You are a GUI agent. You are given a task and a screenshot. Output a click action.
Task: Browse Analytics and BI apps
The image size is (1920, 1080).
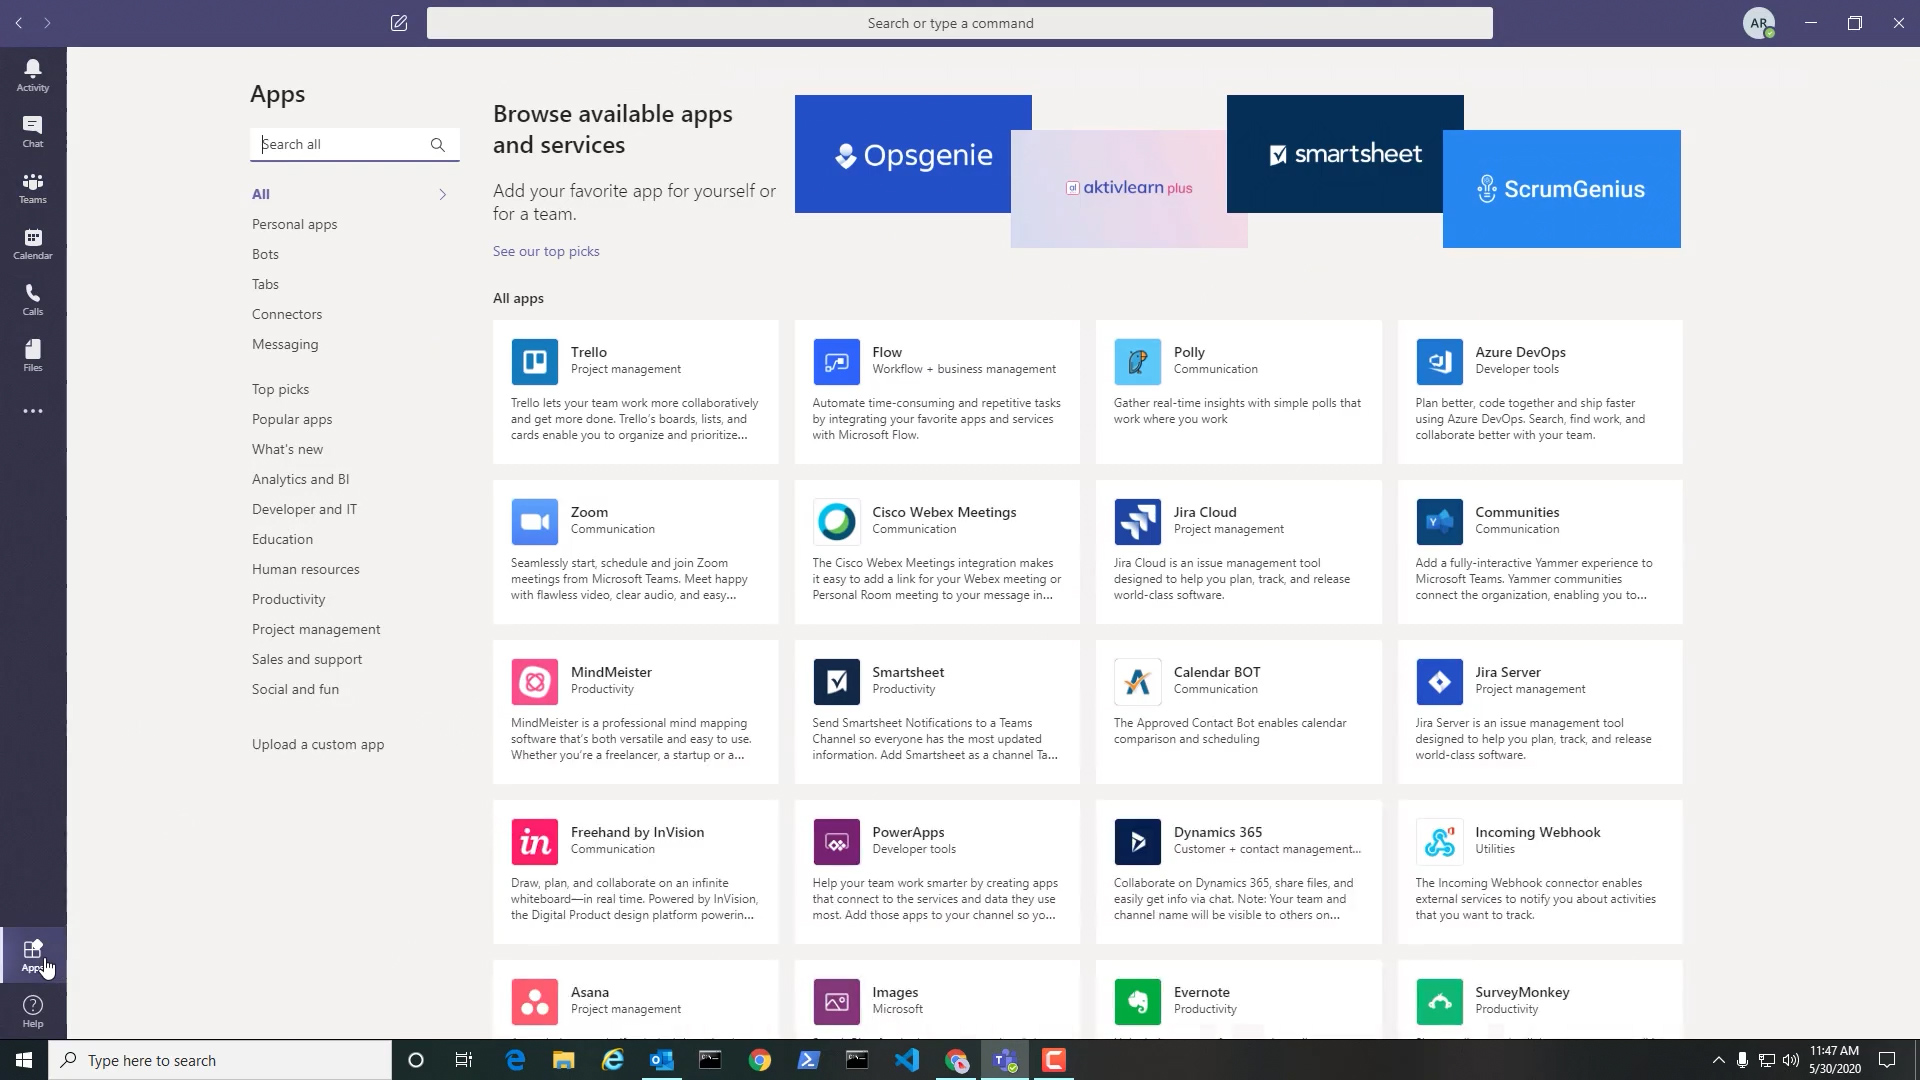tap(301, 479)
